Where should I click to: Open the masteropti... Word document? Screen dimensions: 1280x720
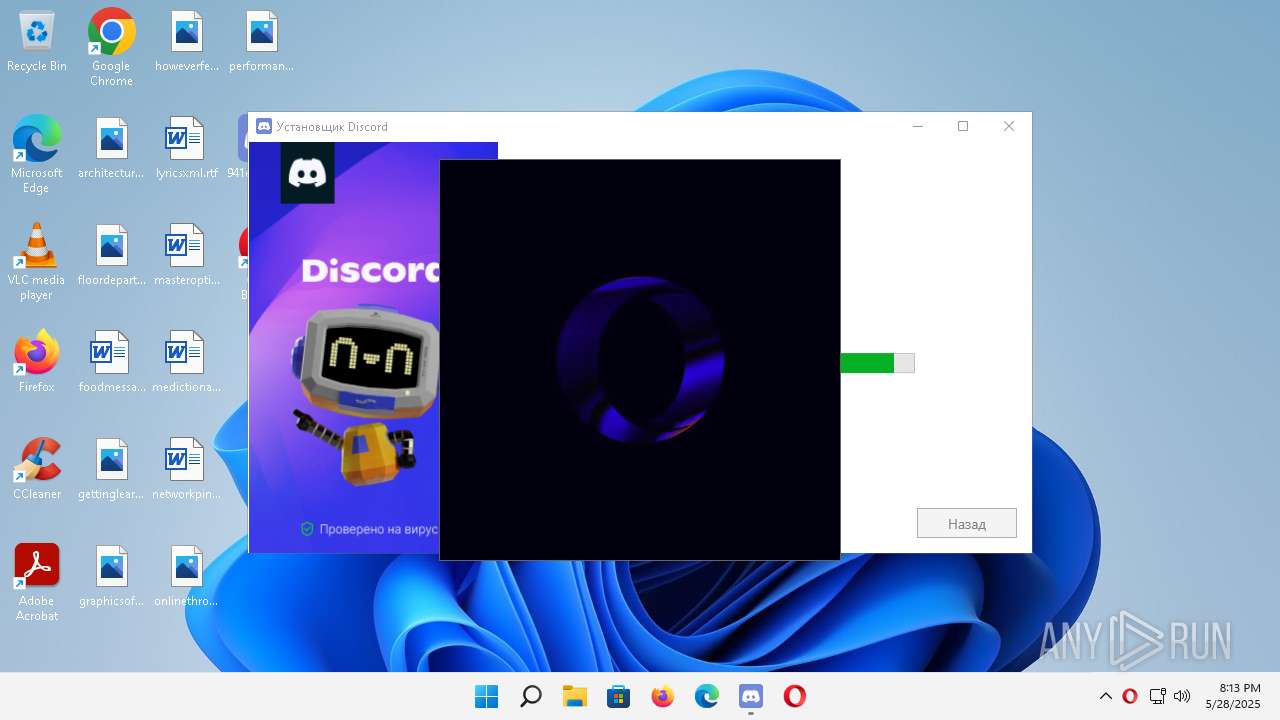coord(187,256)
